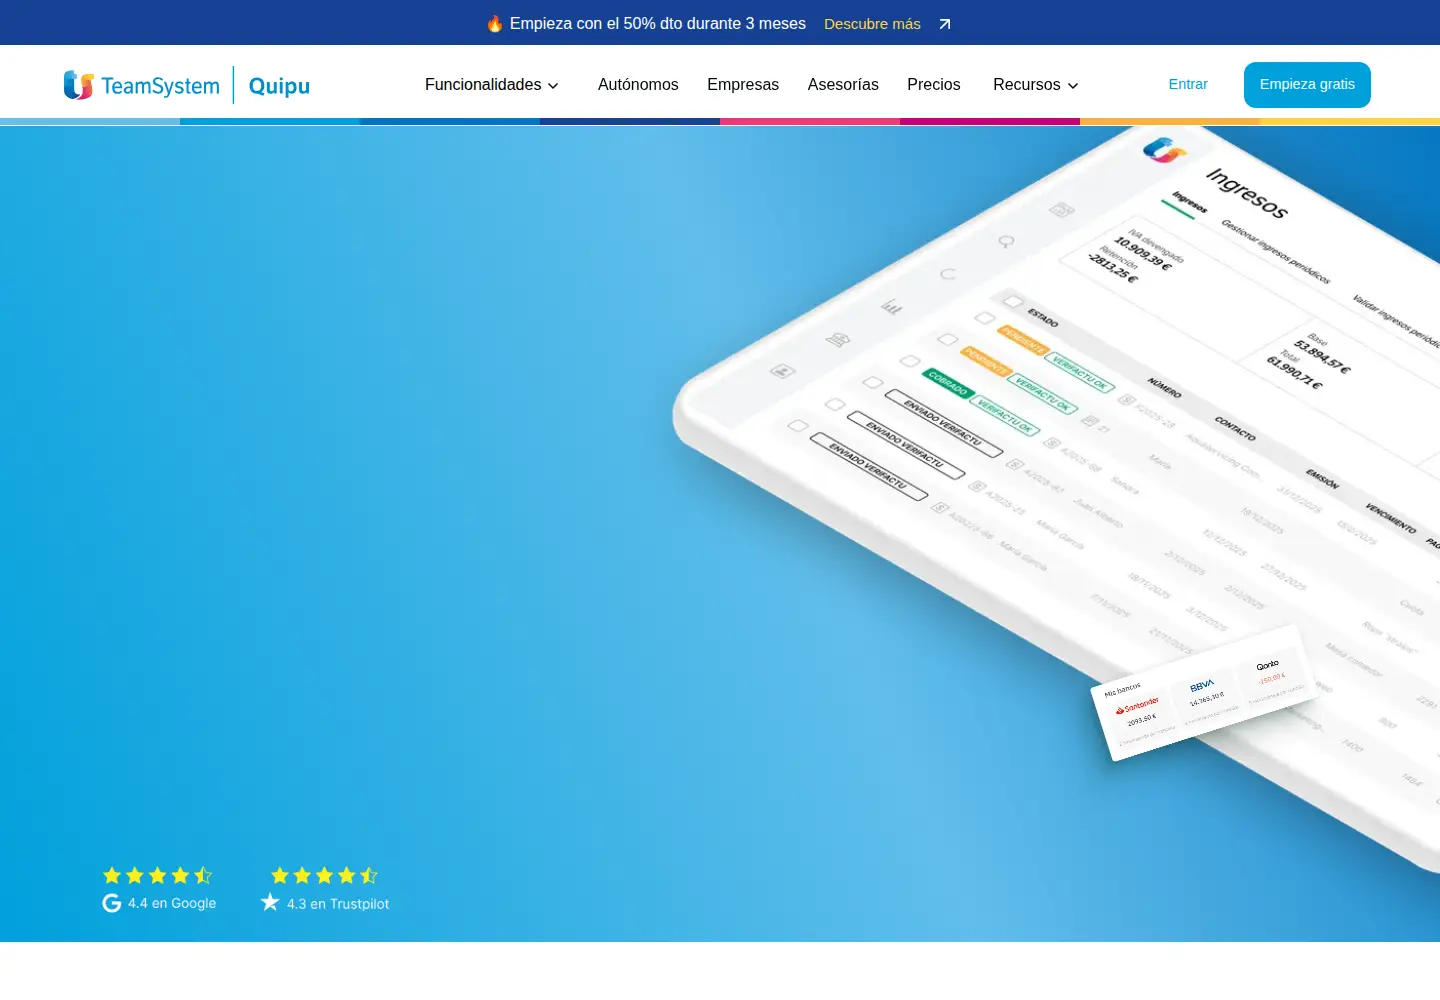
Task: Click the arrow icon beside Descubre más
Action: click(x=945, y=24)
